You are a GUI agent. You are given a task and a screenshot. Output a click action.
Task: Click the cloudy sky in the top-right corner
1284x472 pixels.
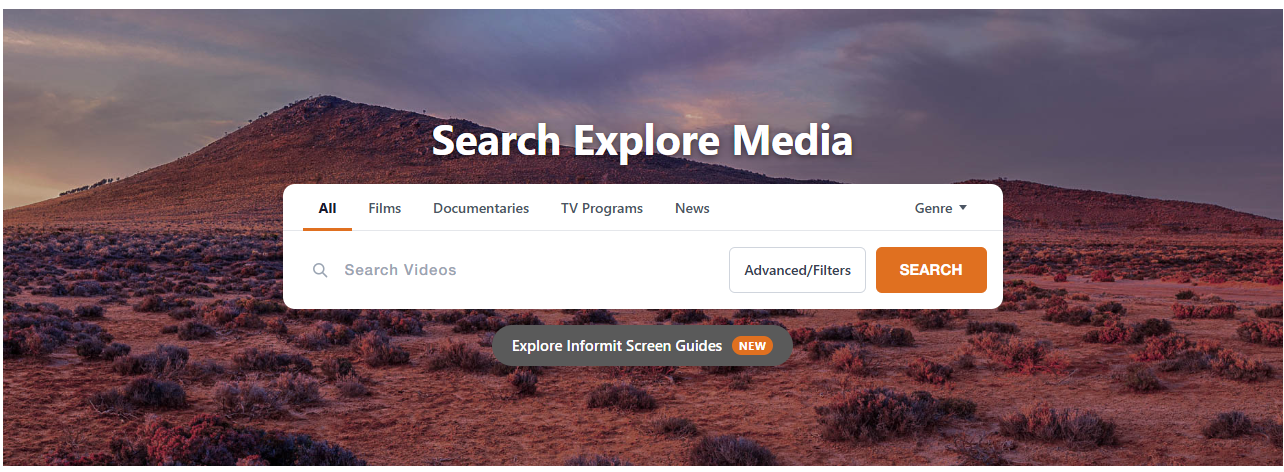(x=1180, y=50)
